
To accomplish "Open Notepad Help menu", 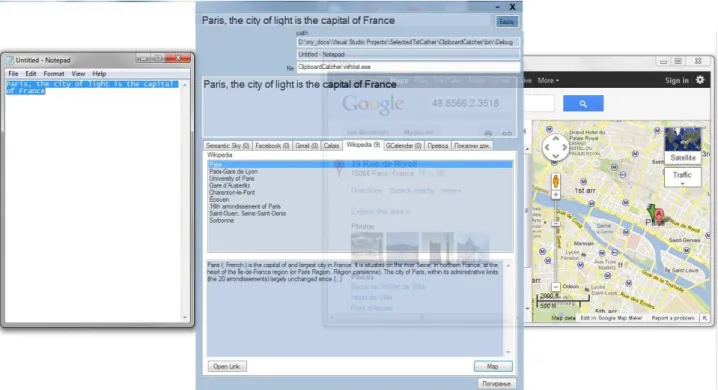I will [x=99, y=73].
